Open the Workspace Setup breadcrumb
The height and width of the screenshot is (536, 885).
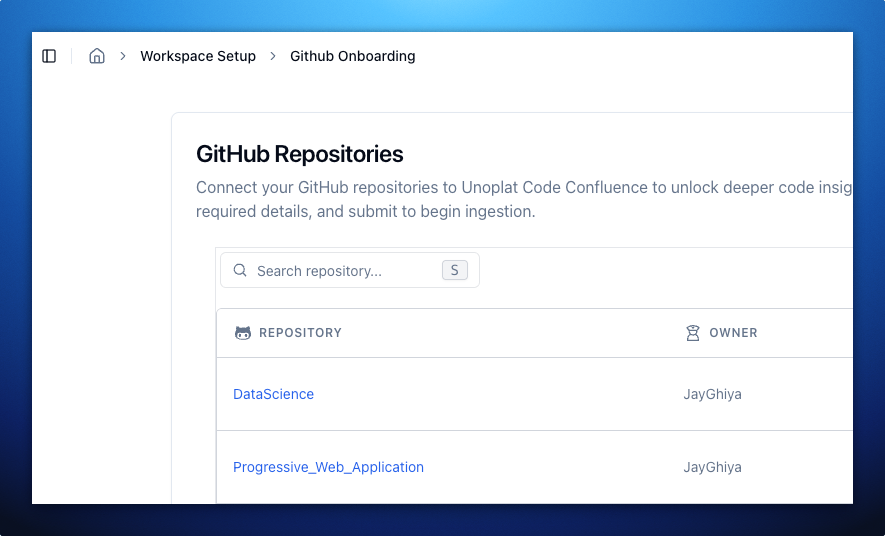point(198,56)
